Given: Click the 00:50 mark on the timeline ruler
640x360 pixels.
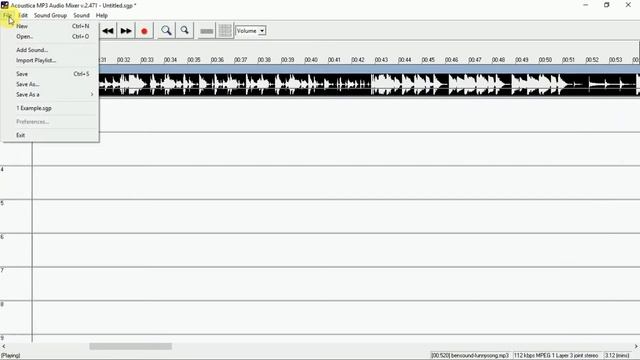Looking at the screenshot, I should (x=545, y=60).
